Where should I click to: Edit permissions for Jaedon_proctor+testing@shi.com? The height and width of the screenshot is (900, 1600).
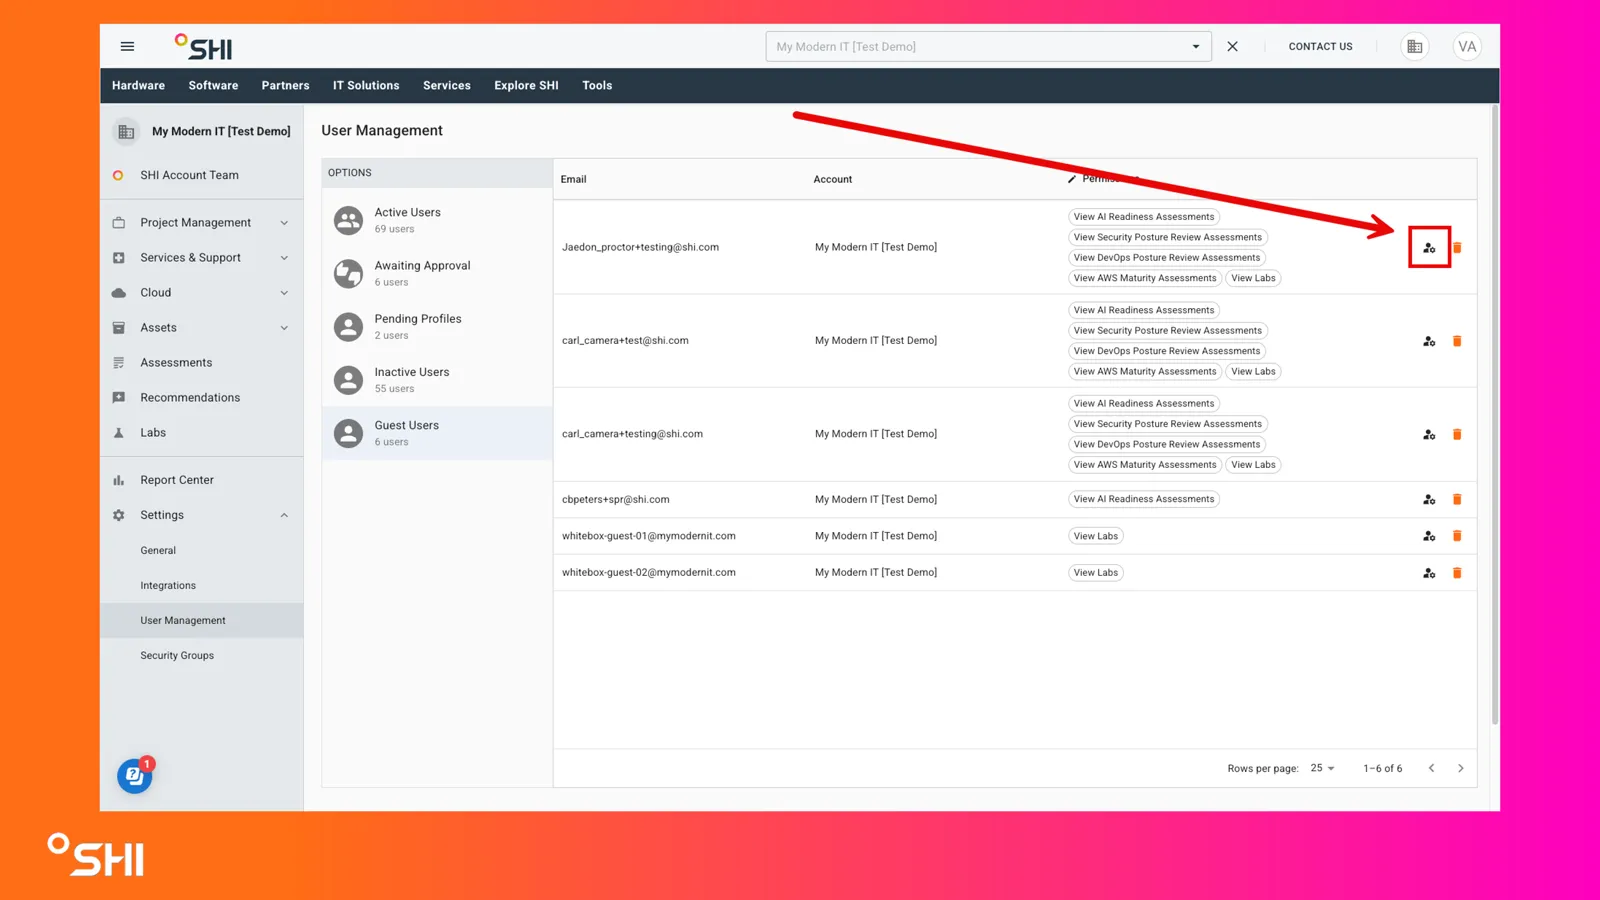[x=1429, y=248]
